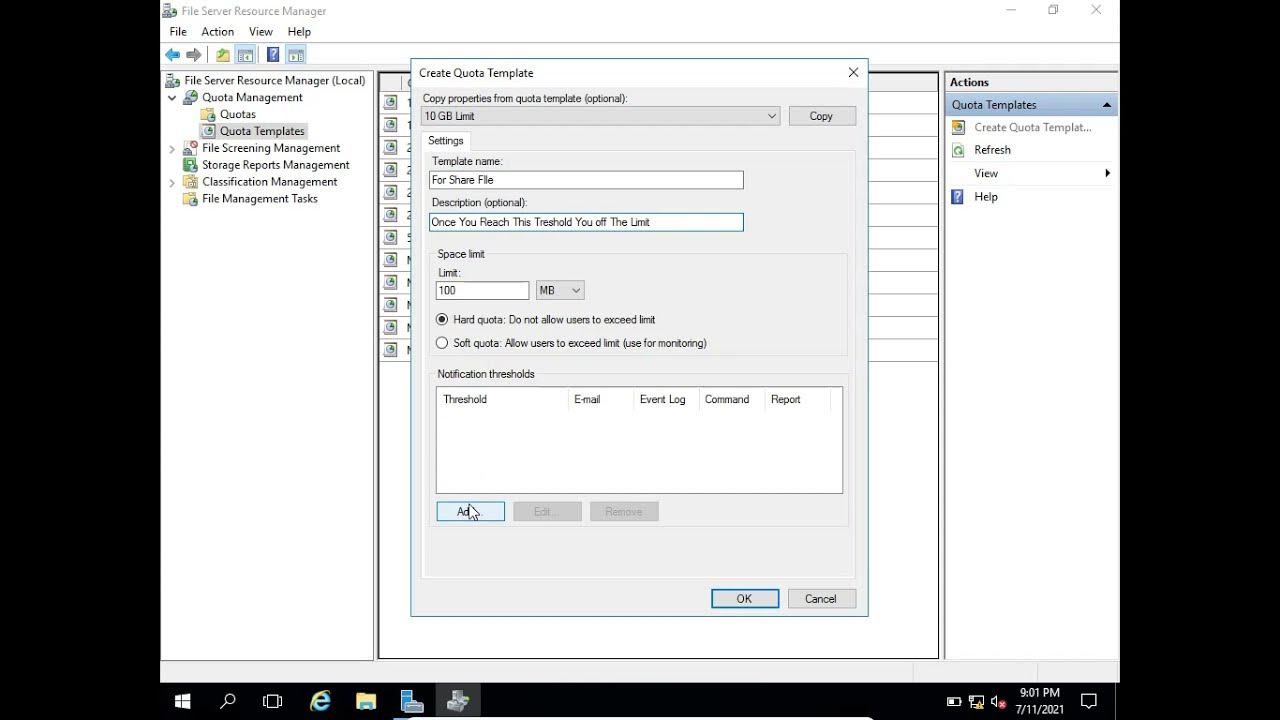Click the Add threshold button
Screen dimensions: 1280x720
point(470,511)
